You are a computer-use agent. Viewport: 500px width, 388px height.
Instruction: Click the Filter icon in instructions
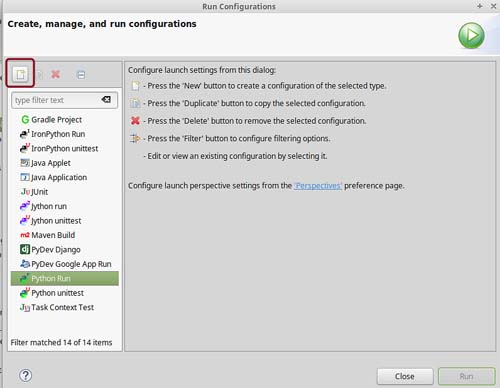(135, 138)
